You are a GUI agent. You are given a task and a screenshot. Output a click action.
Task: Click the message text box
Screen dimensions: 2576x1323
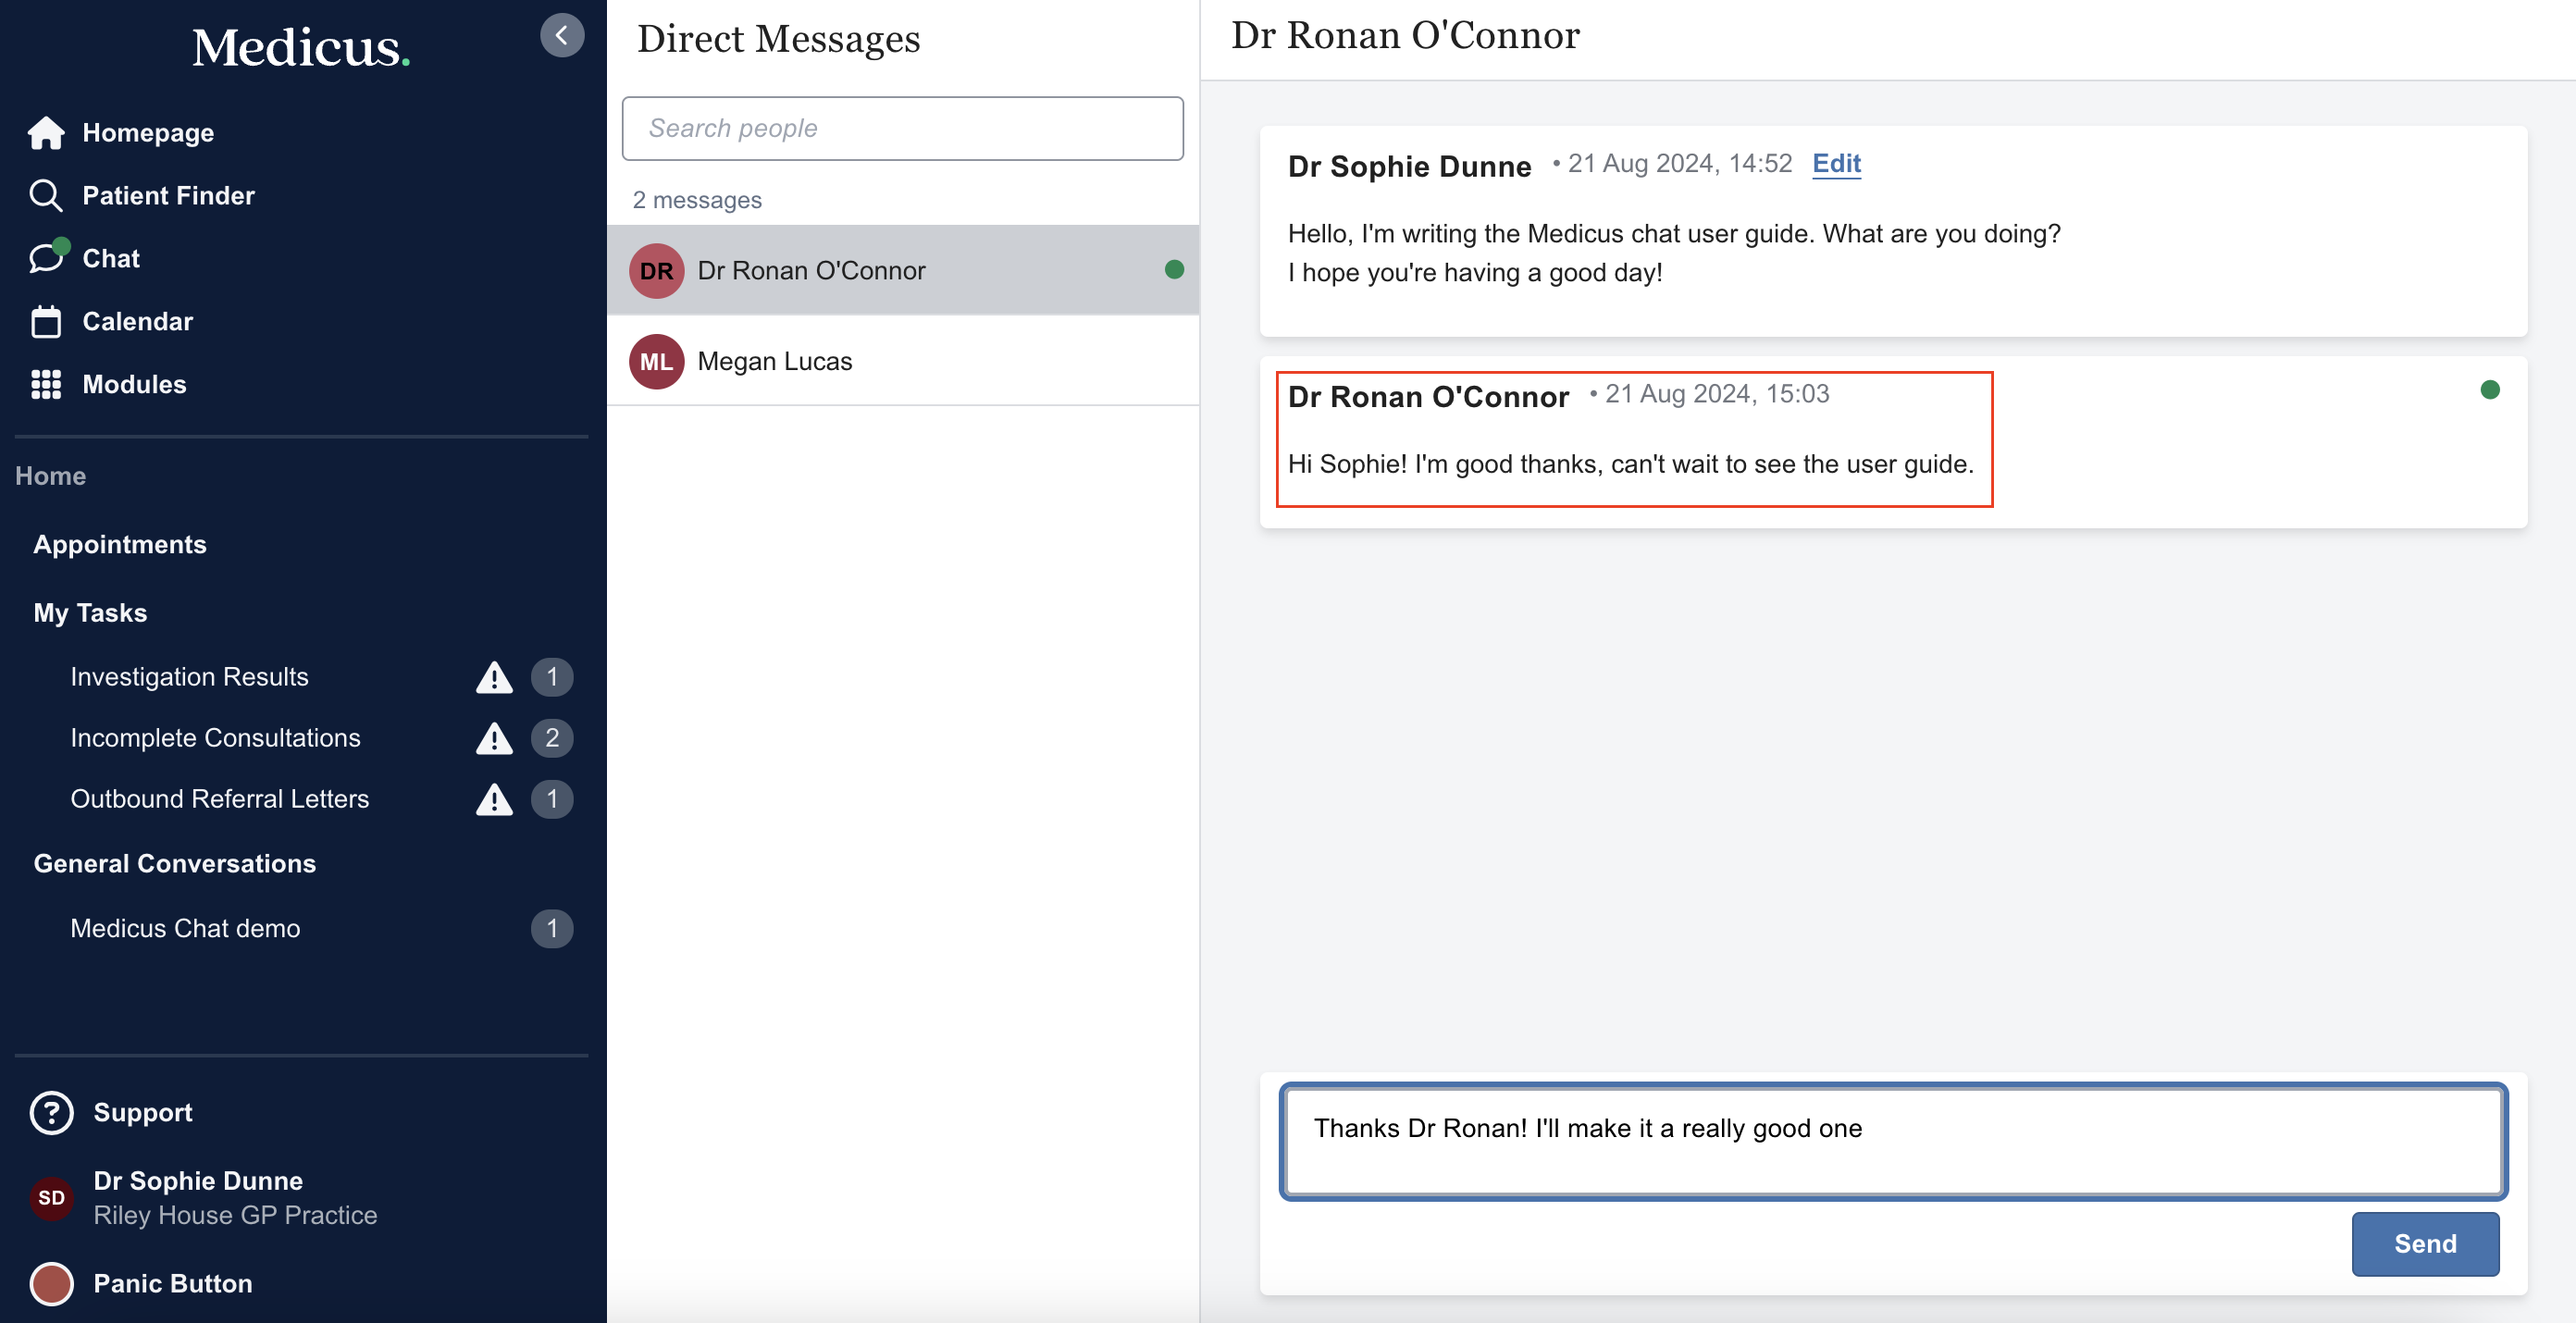[1892, 1141]
